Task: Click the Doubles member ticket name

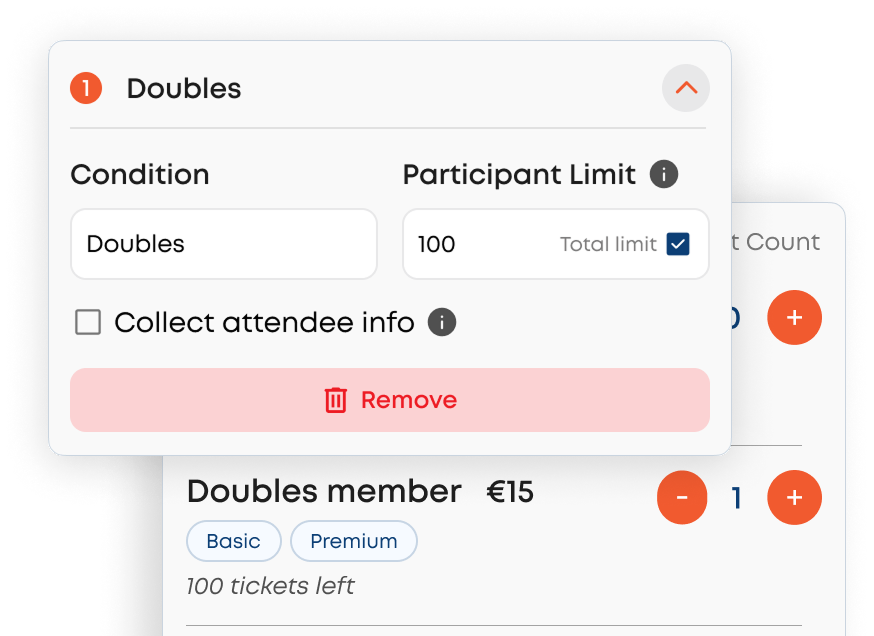Action: coord(324,492)
